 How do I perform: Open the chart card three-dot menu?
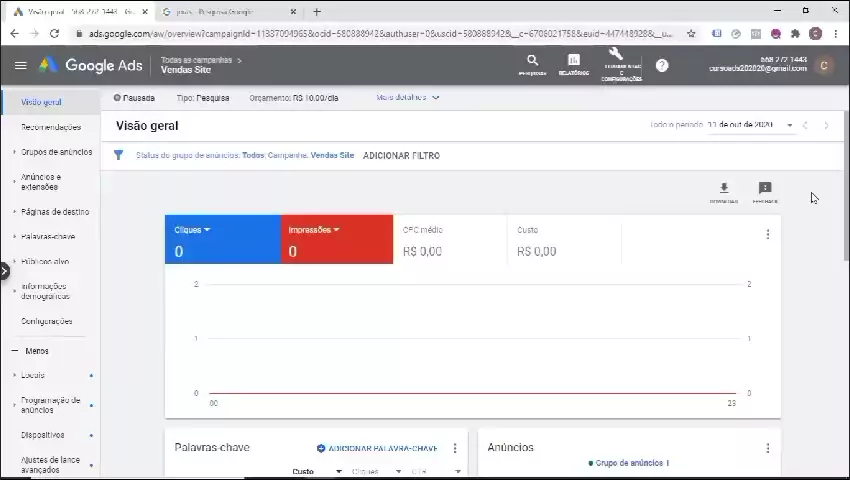[767, 234]
